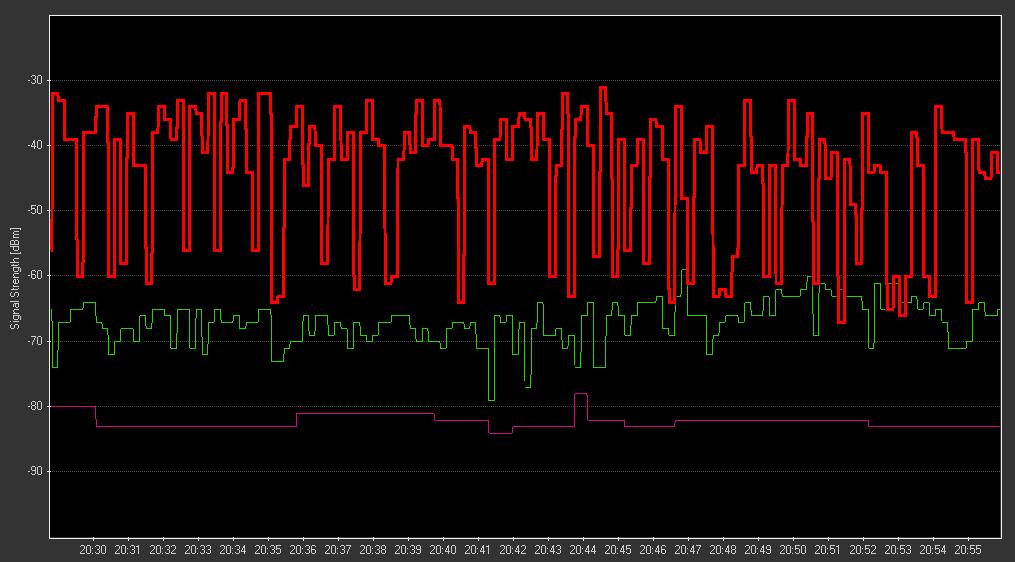Viewport: 1015px width, 562px height.
Task: Click the 20:53 time label
Action: pos(898,550)
